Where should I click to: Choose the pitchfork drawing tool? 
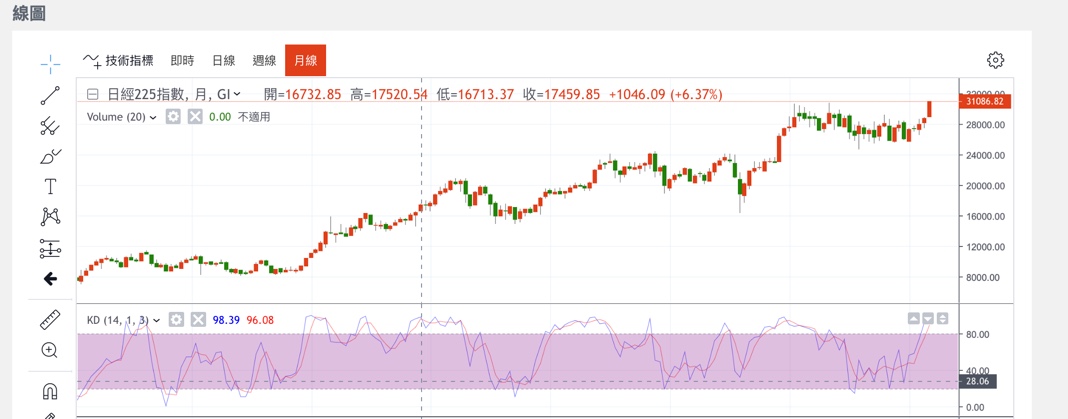50,126
